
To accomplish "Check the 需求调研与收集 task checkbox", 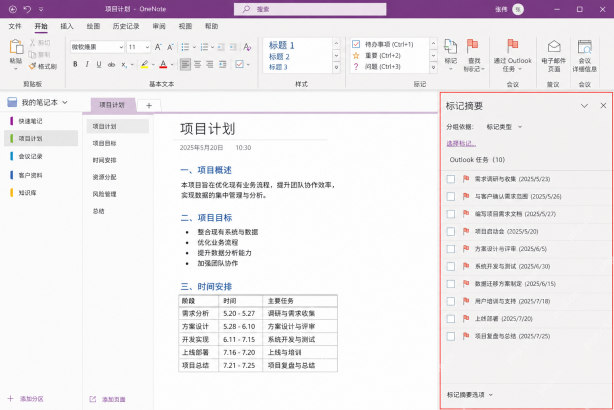I will [451, 179].
